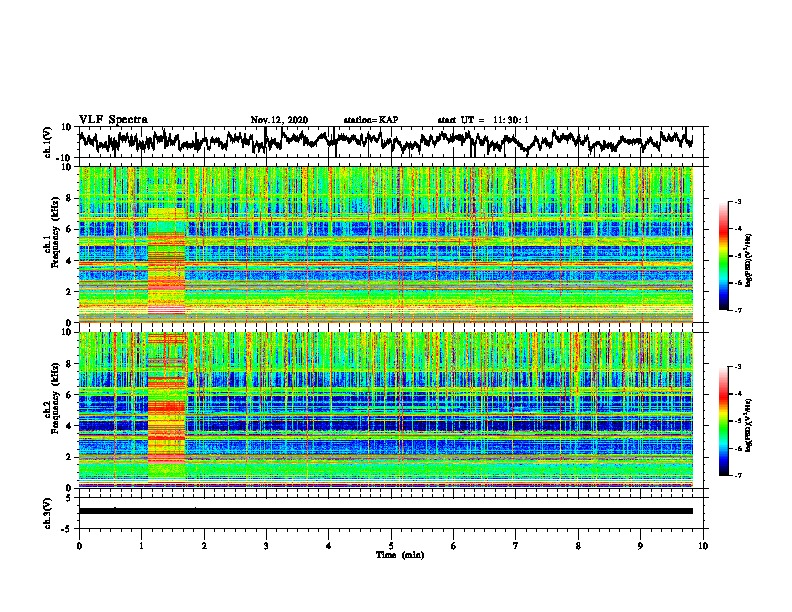Click the "-7" label on ch.1 colorbar
This screenshot has width=792, height=612.
[x=737, y=310]
